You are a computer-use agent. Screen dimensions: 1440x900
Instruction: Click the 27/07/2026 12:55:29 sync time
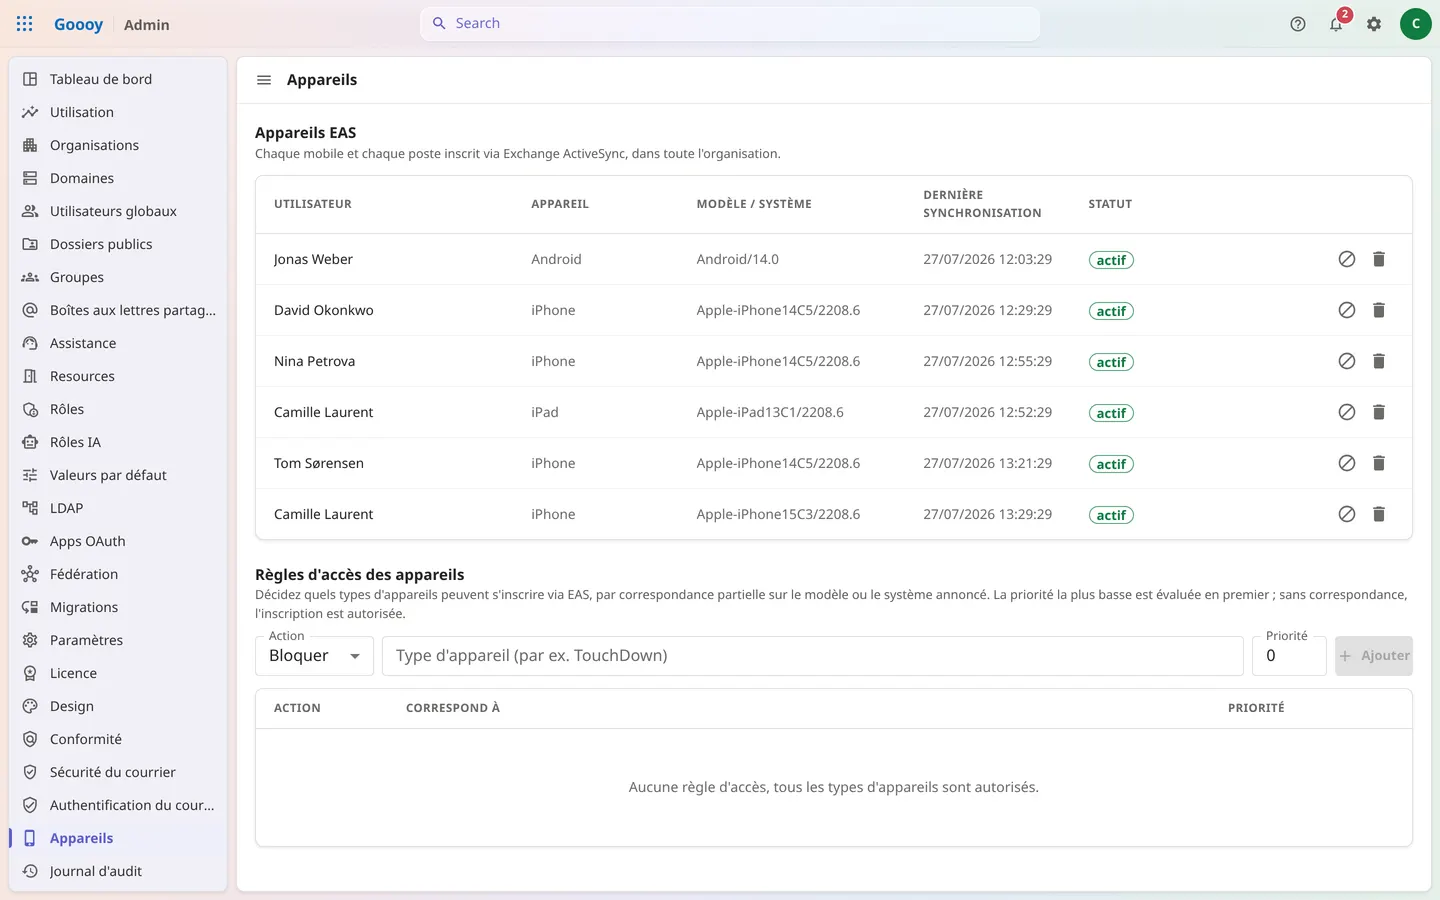click(x=987, y=361)
